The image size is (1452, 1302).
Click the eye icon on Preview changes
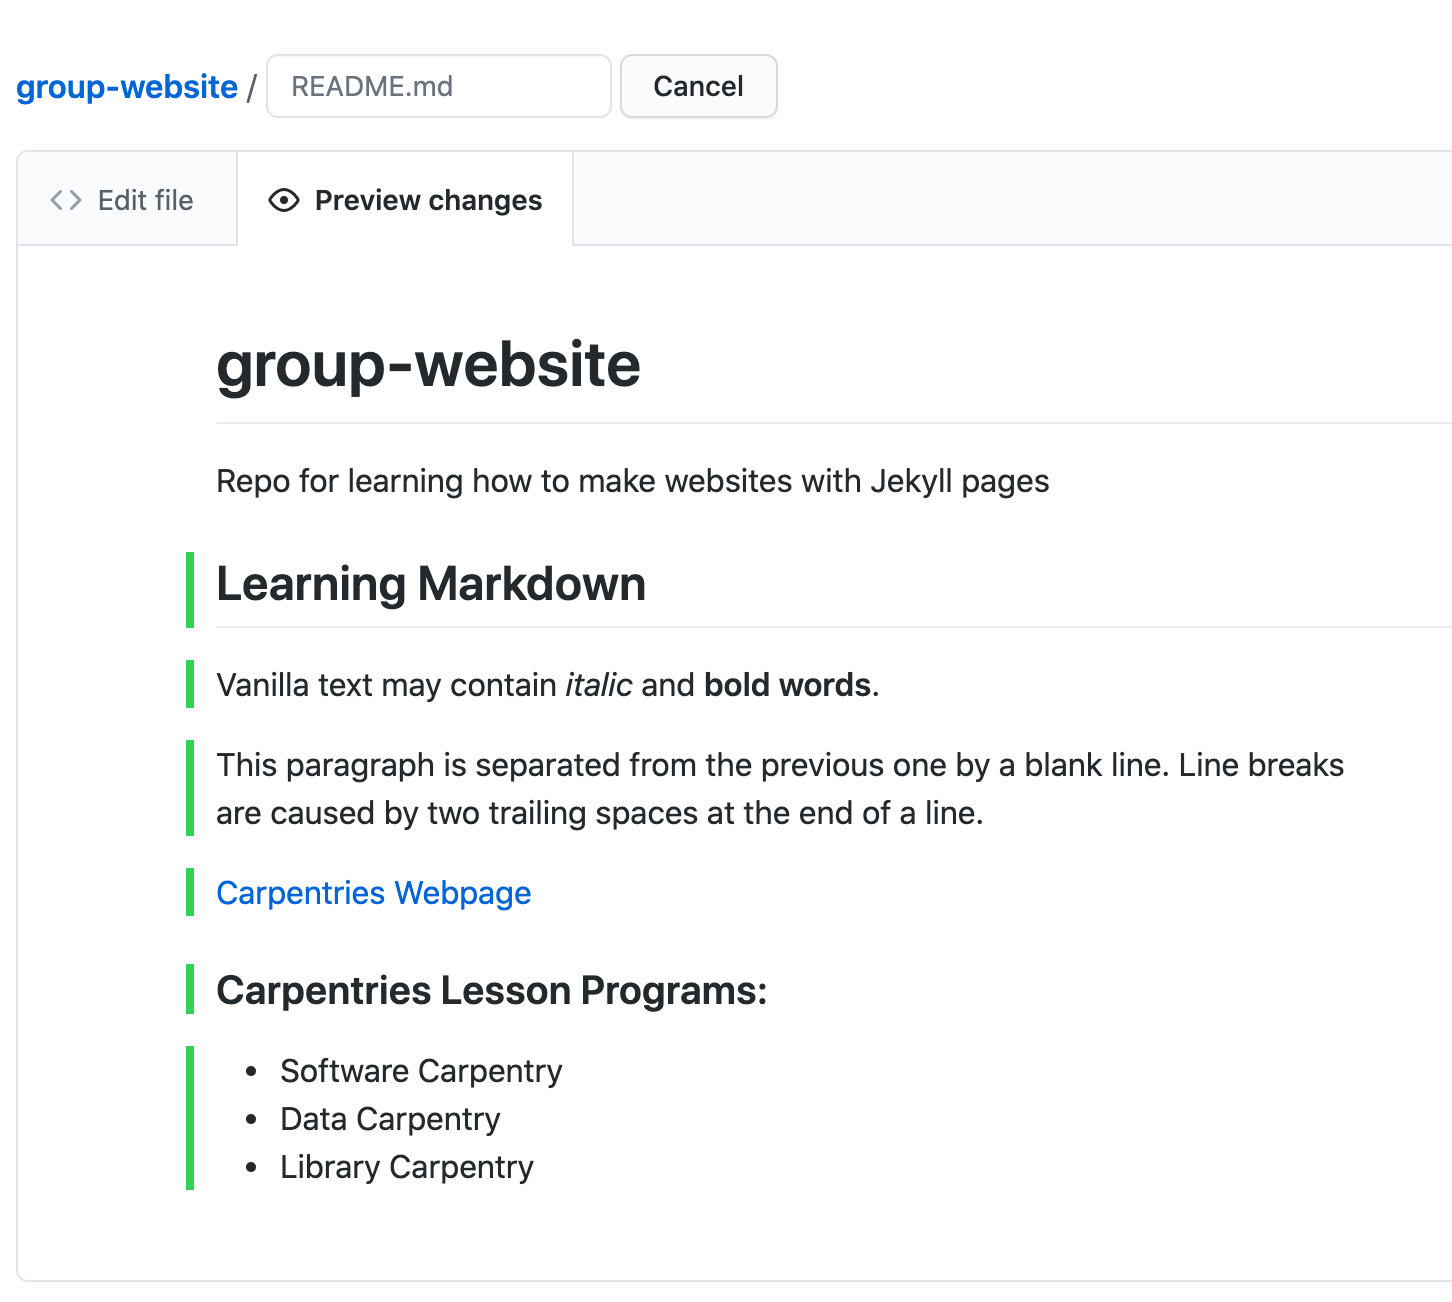284,200
